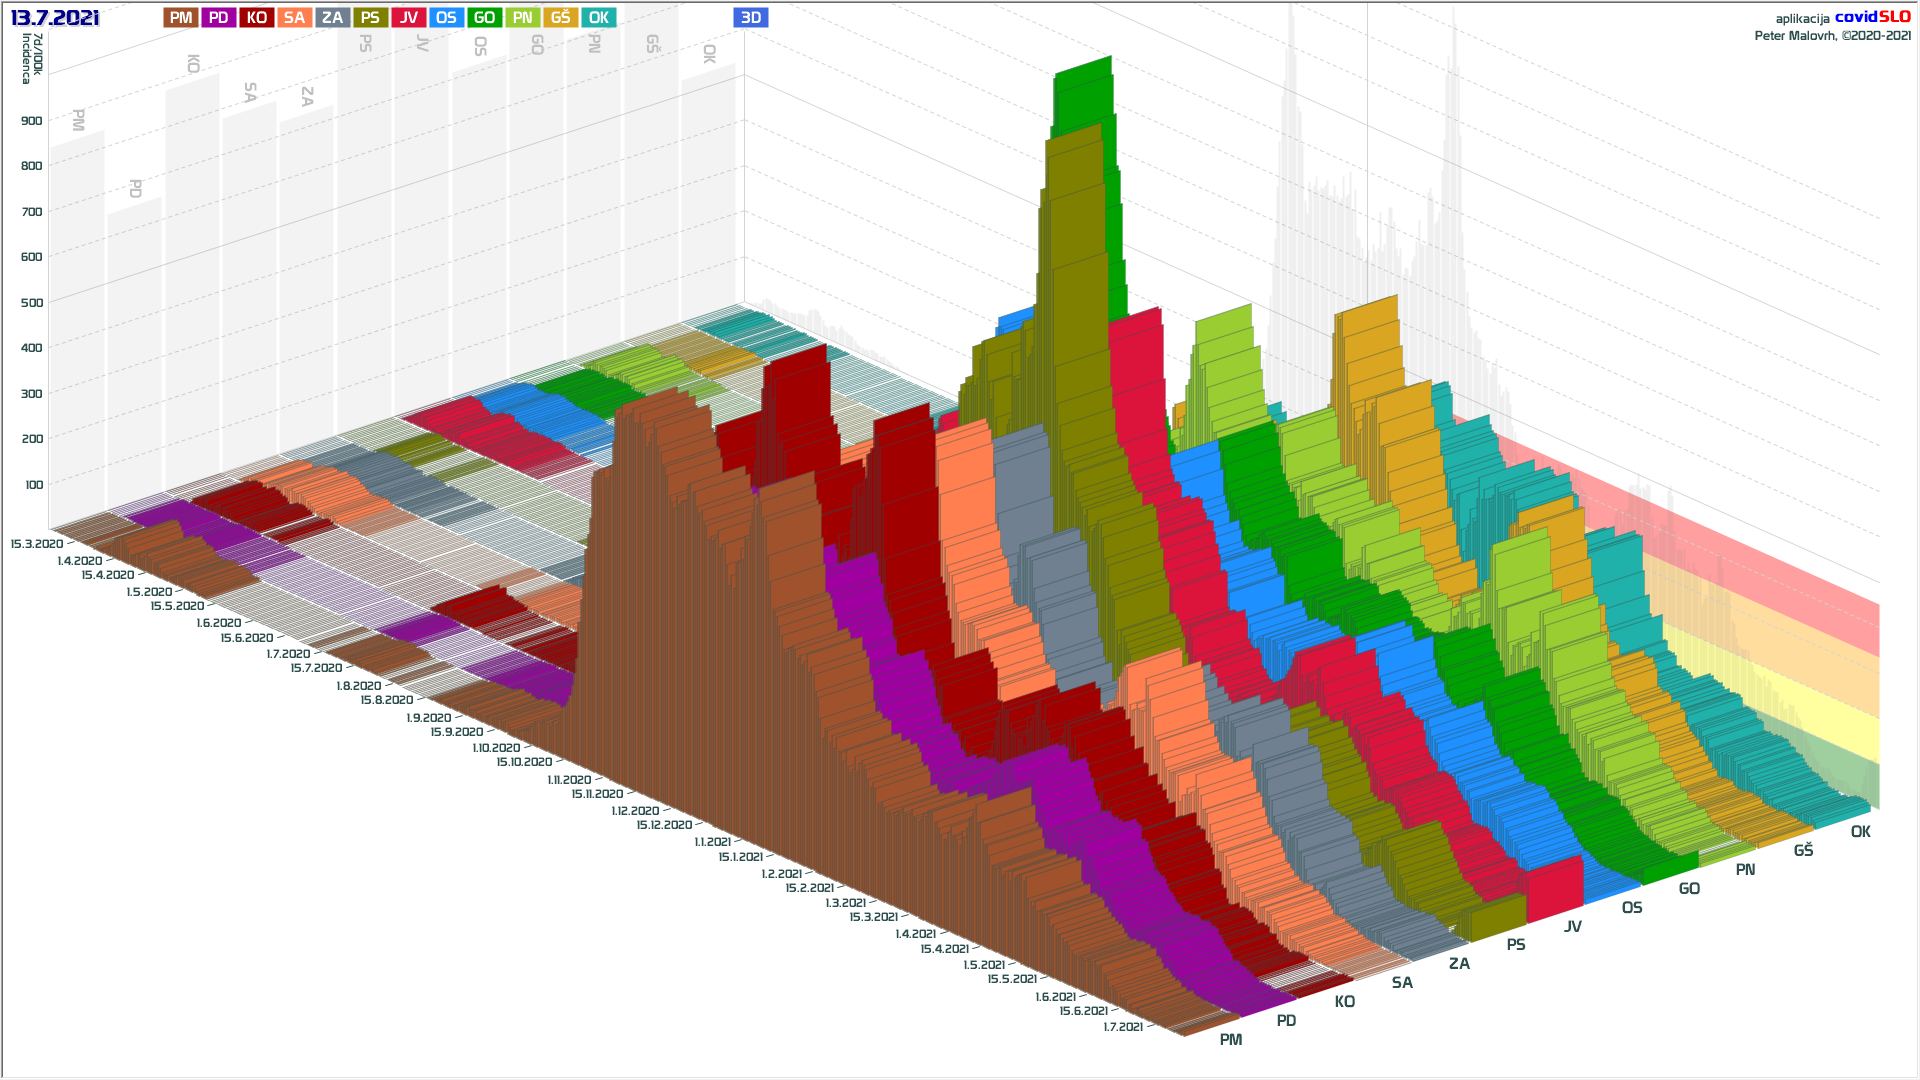
Task: Click the 15.3.2020 date axis marker
Action: (37, 544)
